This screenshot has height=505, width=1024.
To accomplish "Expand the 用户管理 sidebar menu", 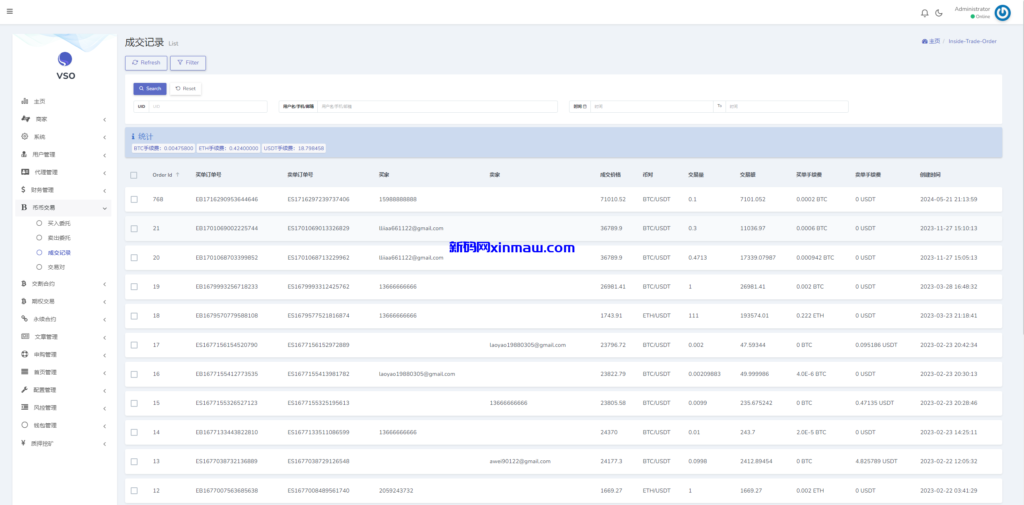I will pyautogui.click(x=64, y=154).
